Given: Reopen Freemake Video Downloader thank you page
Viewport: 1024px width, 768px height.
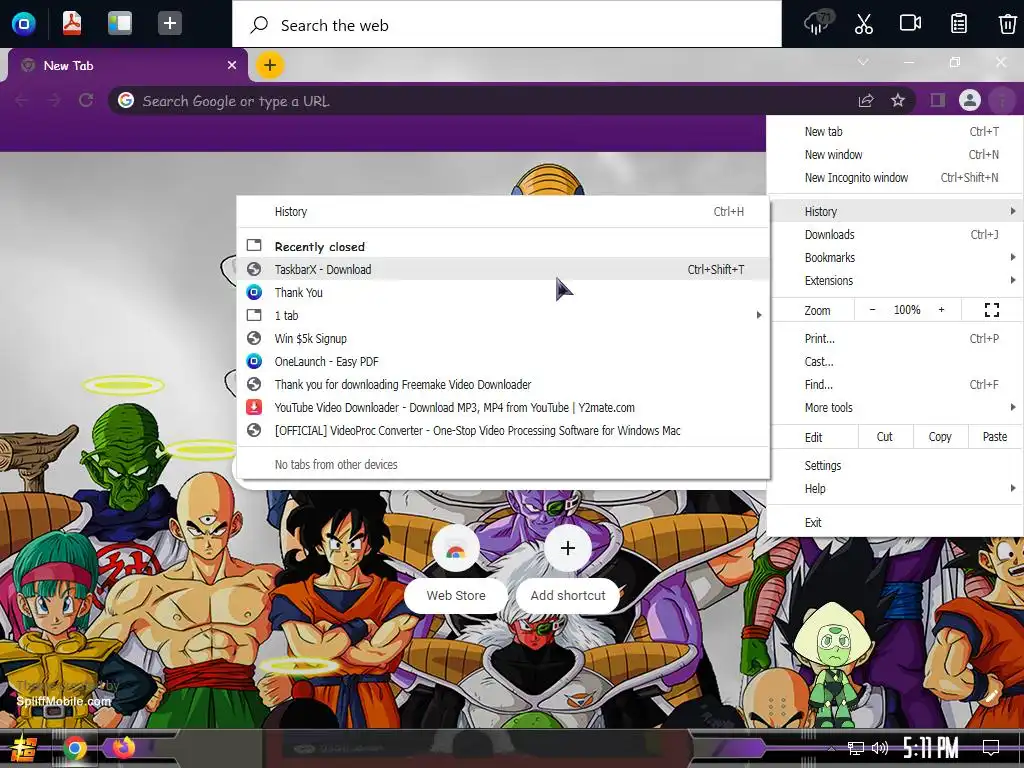Looking at the screenshot, I should click(x=503, y=384).
